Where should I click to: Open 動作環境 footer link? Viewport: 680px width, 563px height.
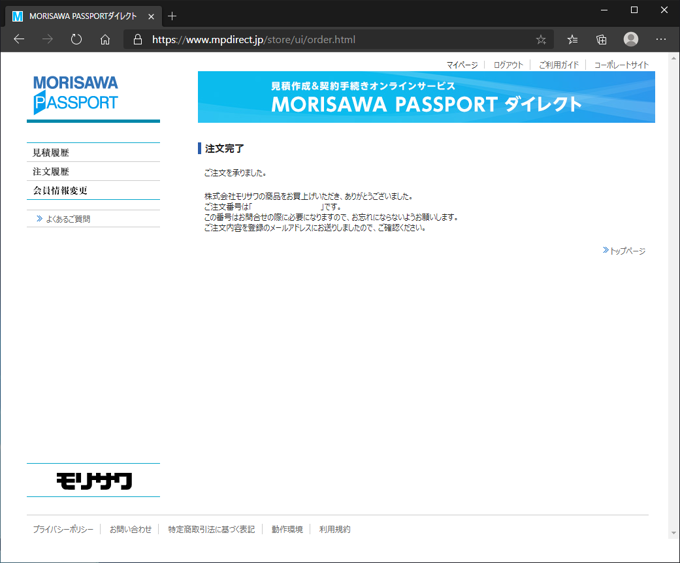click(287, 529)
